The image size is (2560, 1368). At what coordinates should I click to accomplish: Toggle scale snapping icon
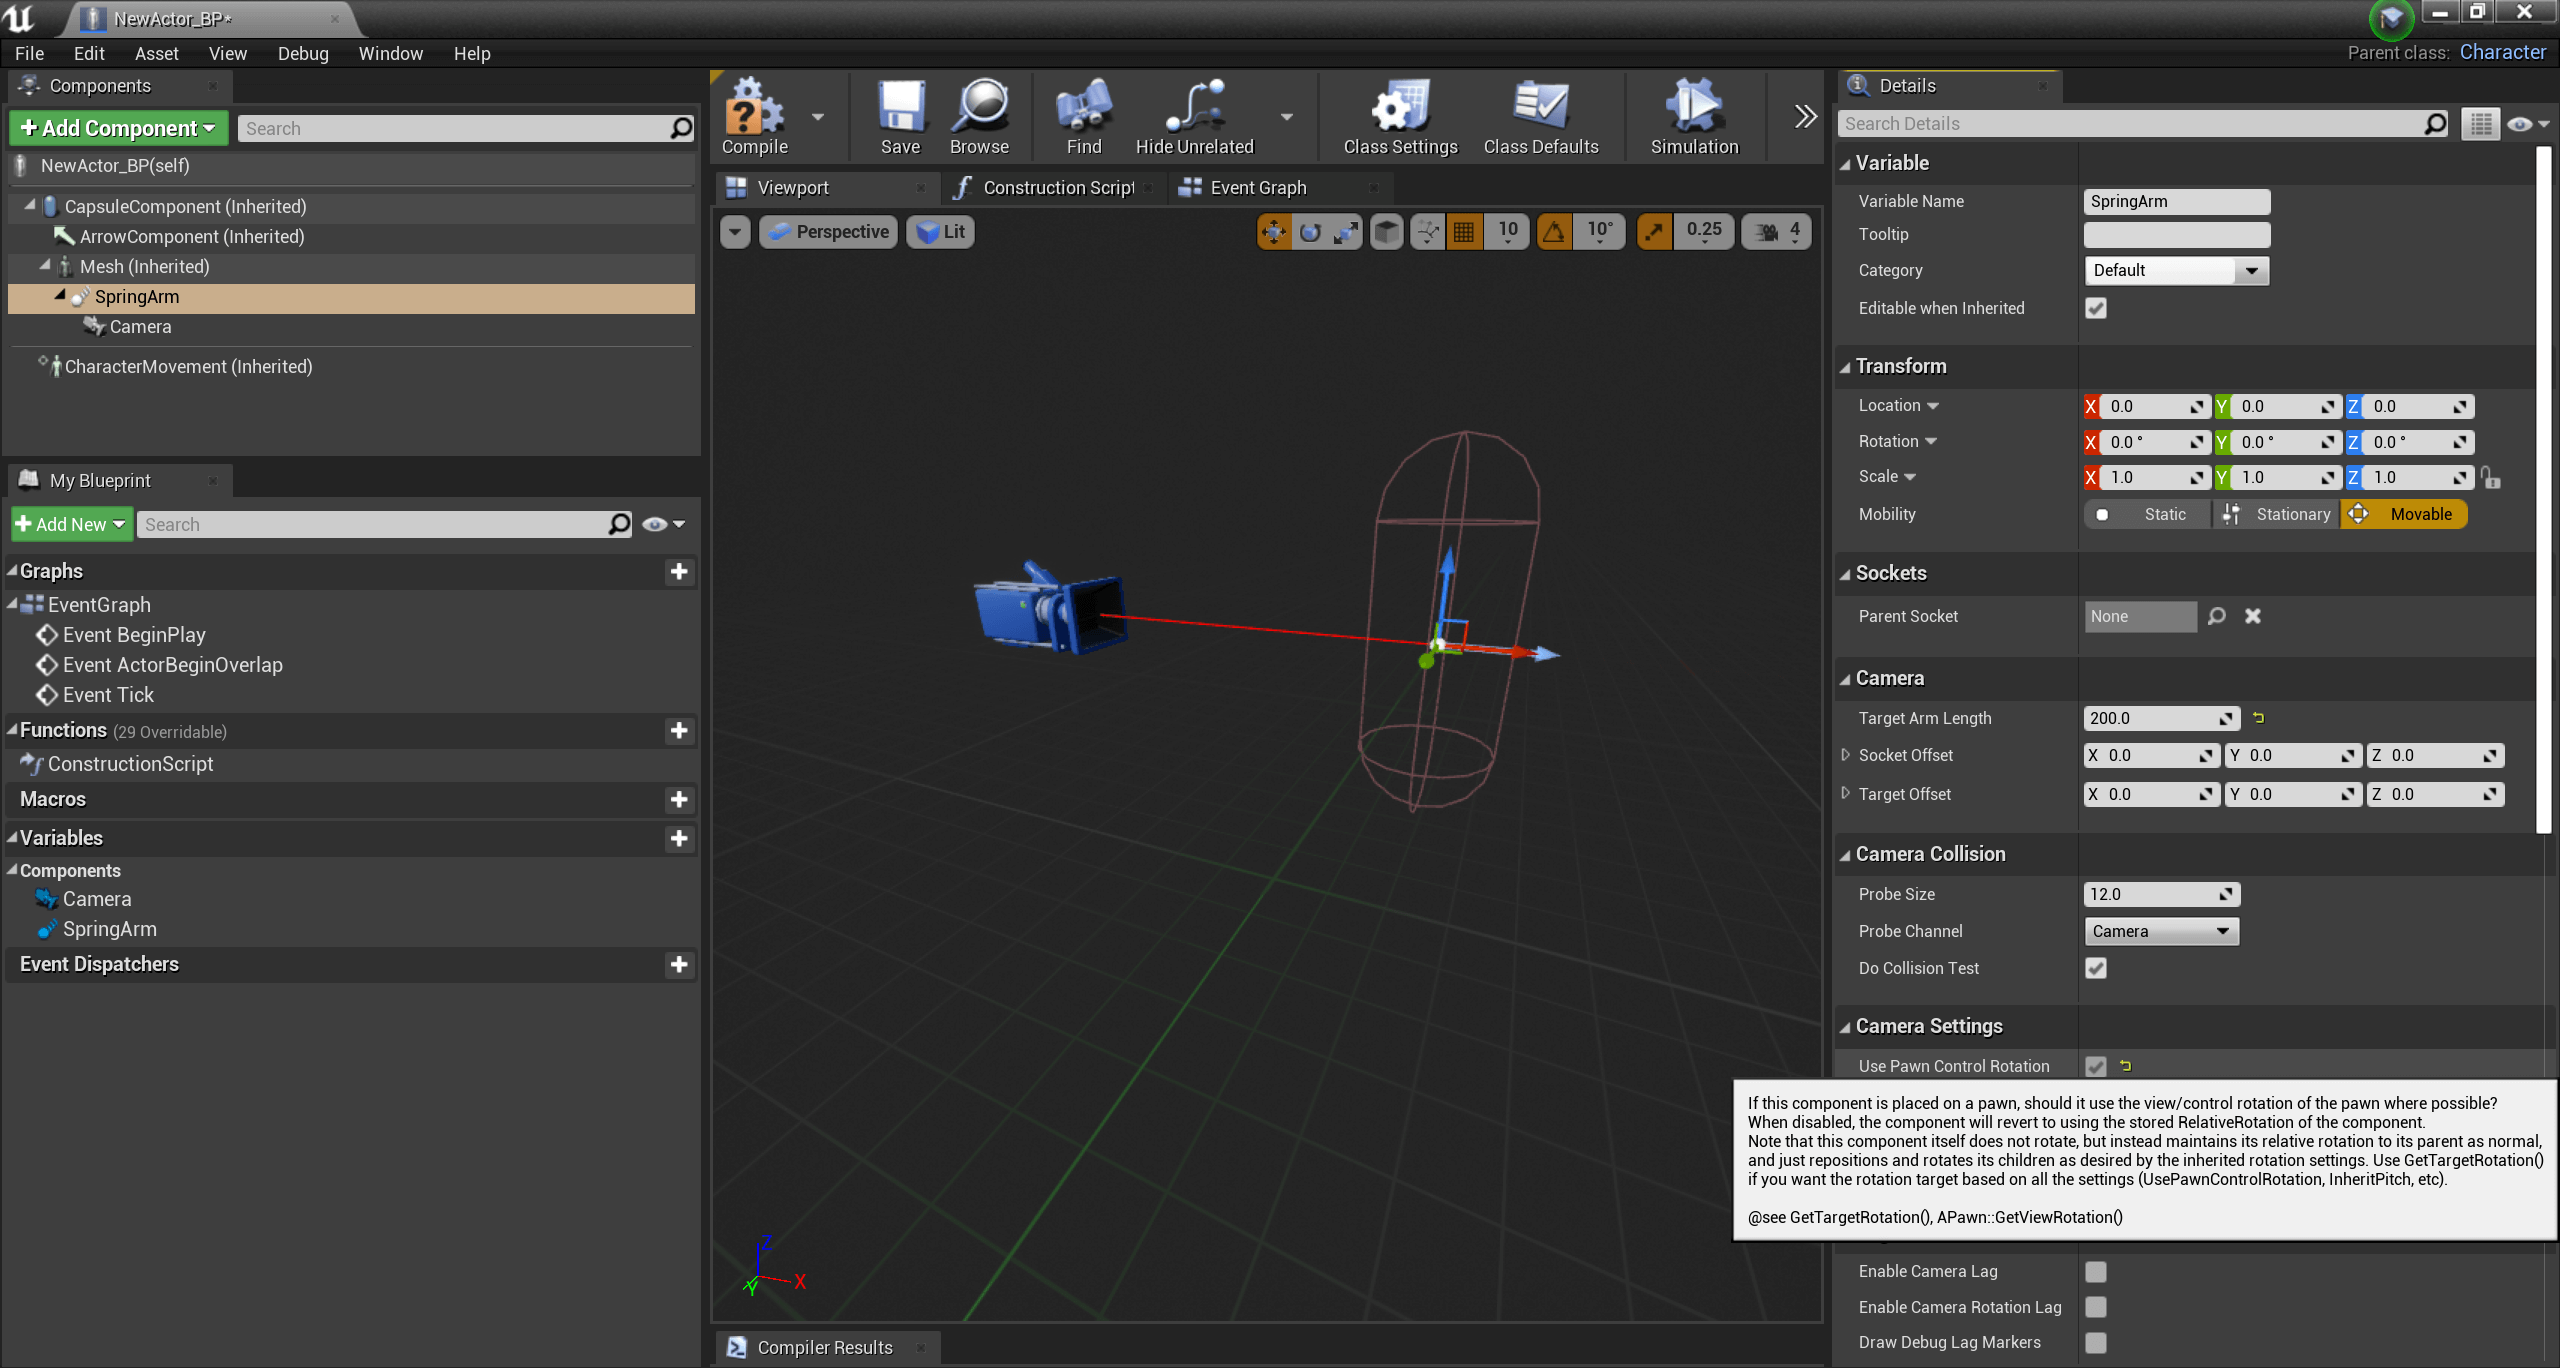[x=1655, y=232]
